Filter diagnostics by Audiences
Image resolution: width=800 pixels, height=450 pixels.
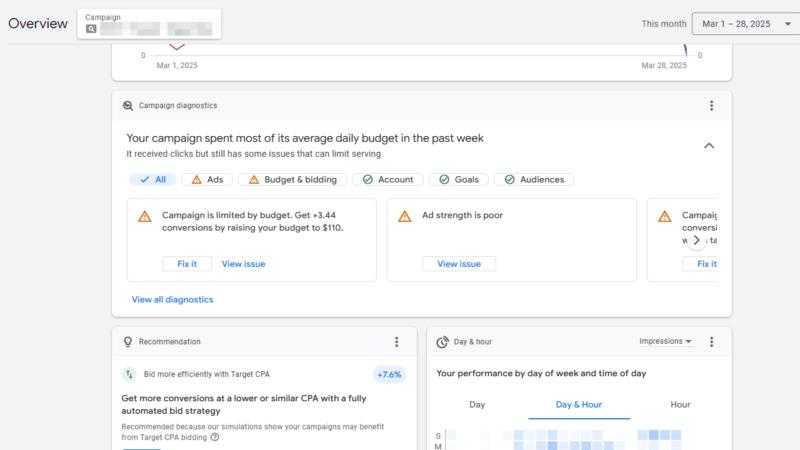click(x=534, y=180)
